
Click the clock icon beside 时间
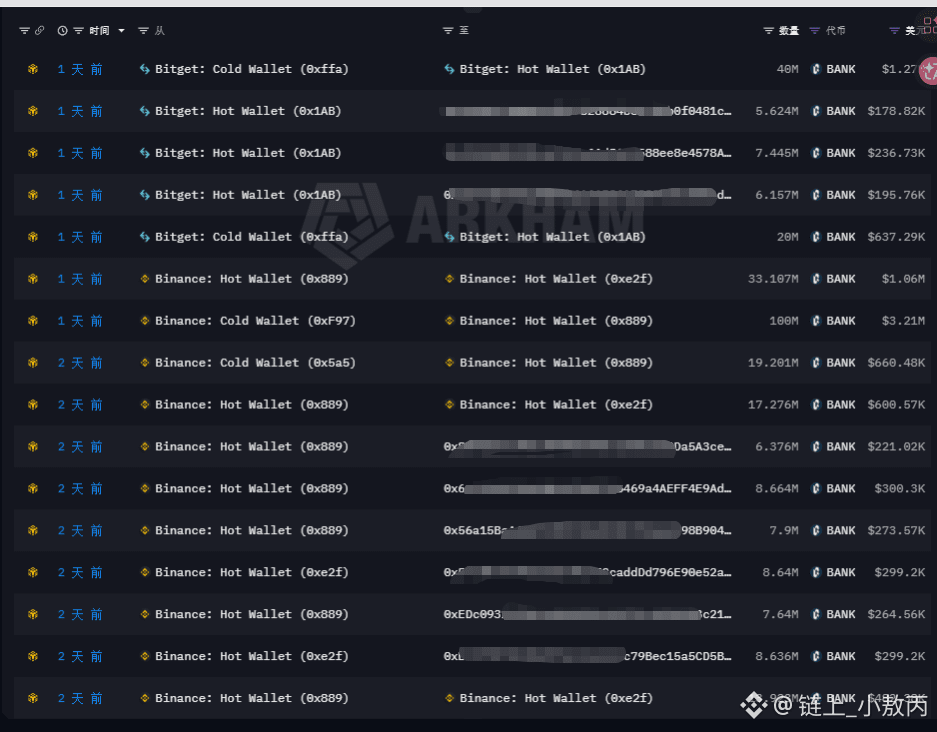click(62, 30)
